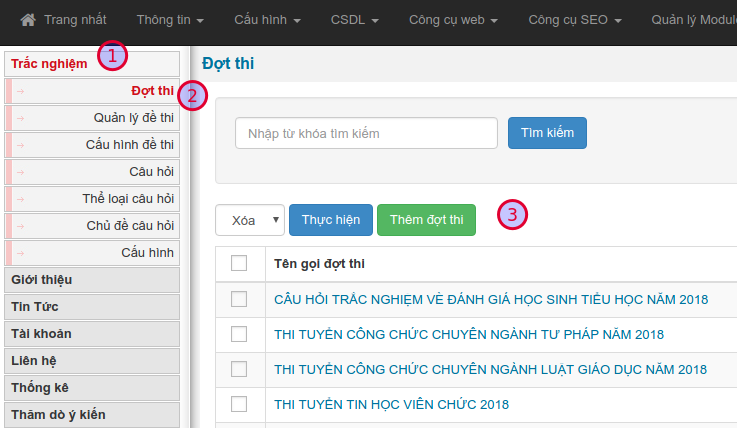Tick the select-all checkbox in table header
Viewport: 737px width, 428px height.
point(239,263)
